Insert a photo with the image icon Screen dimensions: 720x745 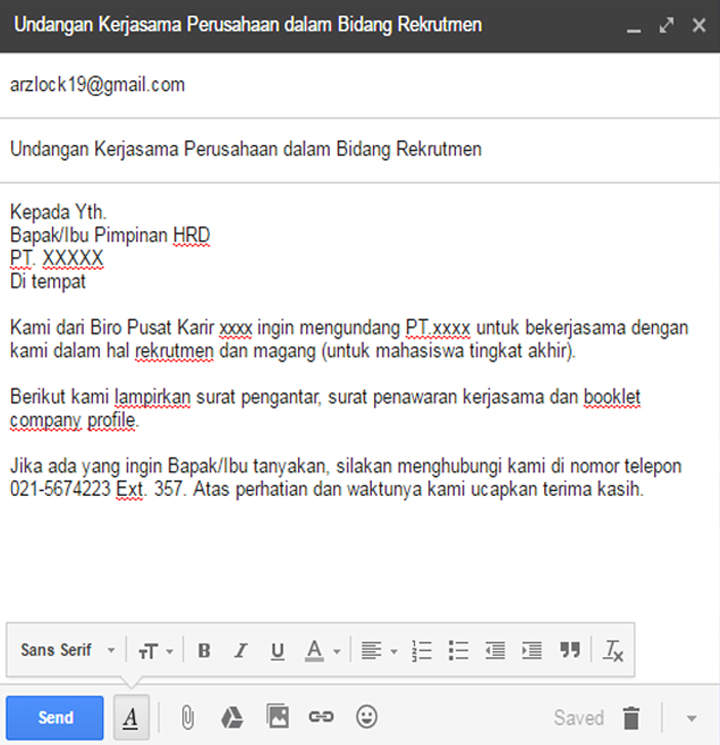point(278,716)
